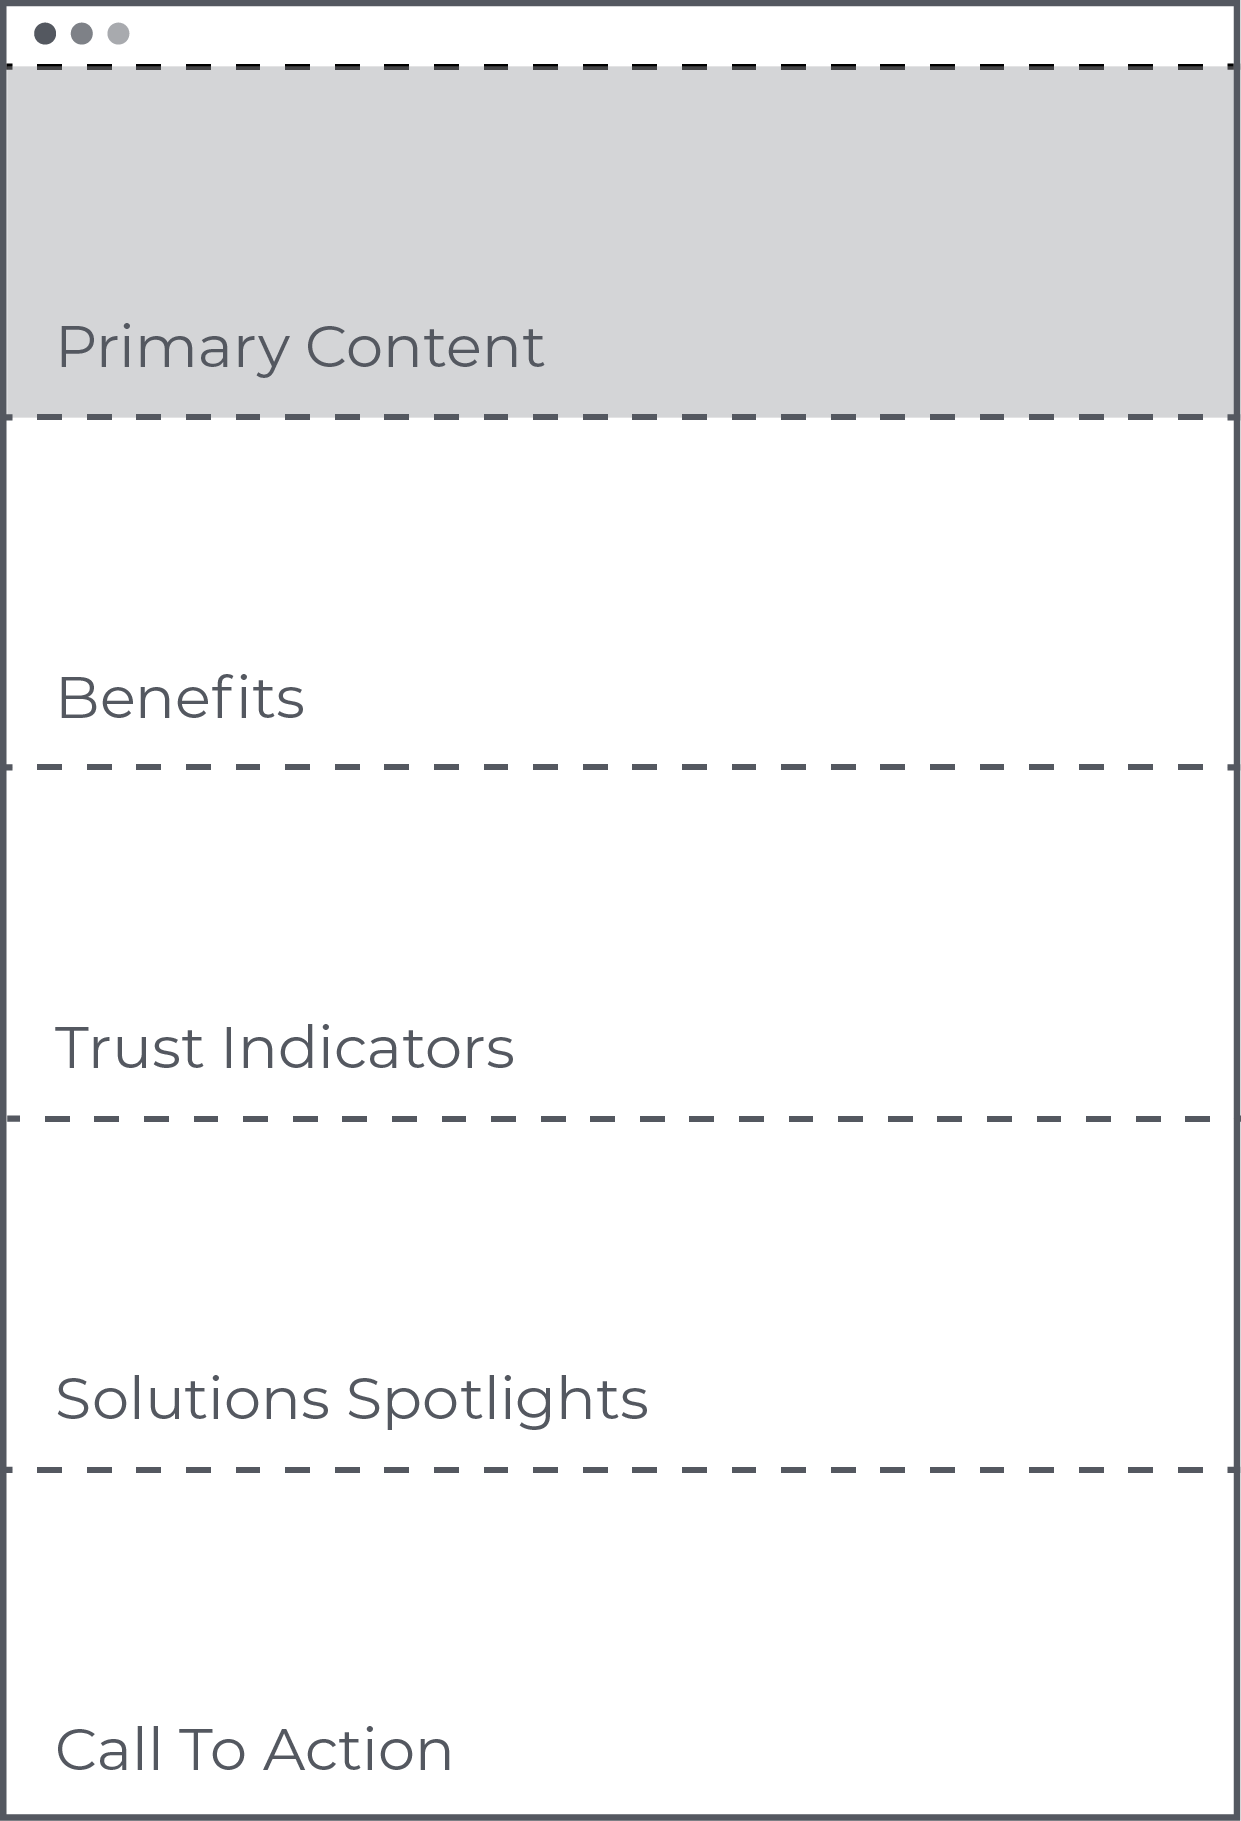The height and width of the screenshot is (1821, 1241).
Task: Click the darkest dot in window bar
Action: (45, 34)
